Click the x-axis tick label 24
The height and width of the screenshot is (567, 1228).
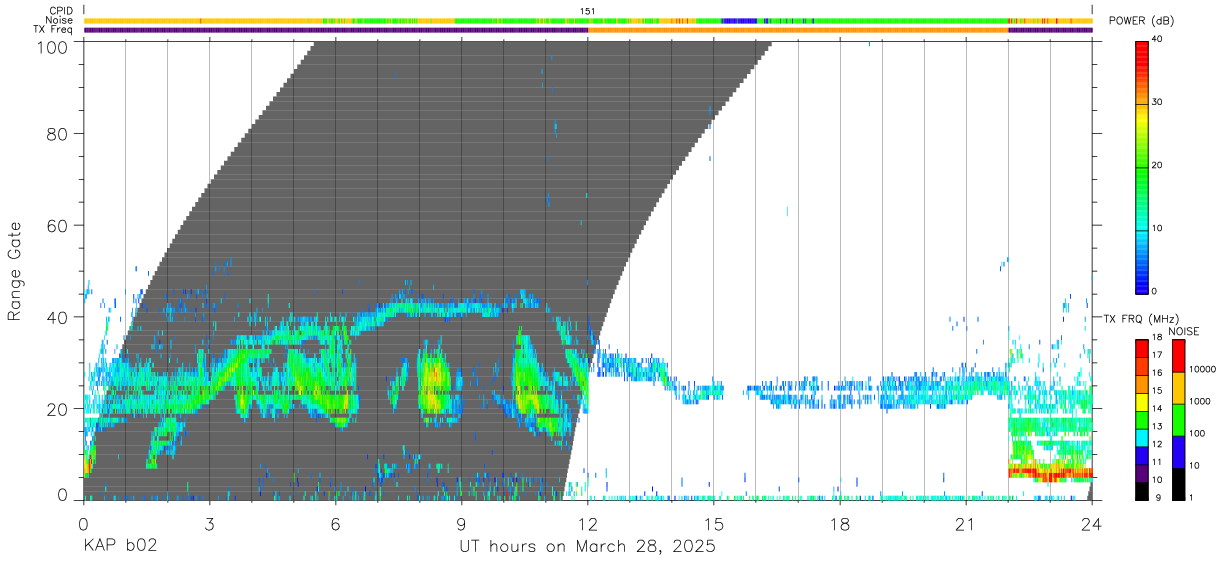(x=1091, y=523)
